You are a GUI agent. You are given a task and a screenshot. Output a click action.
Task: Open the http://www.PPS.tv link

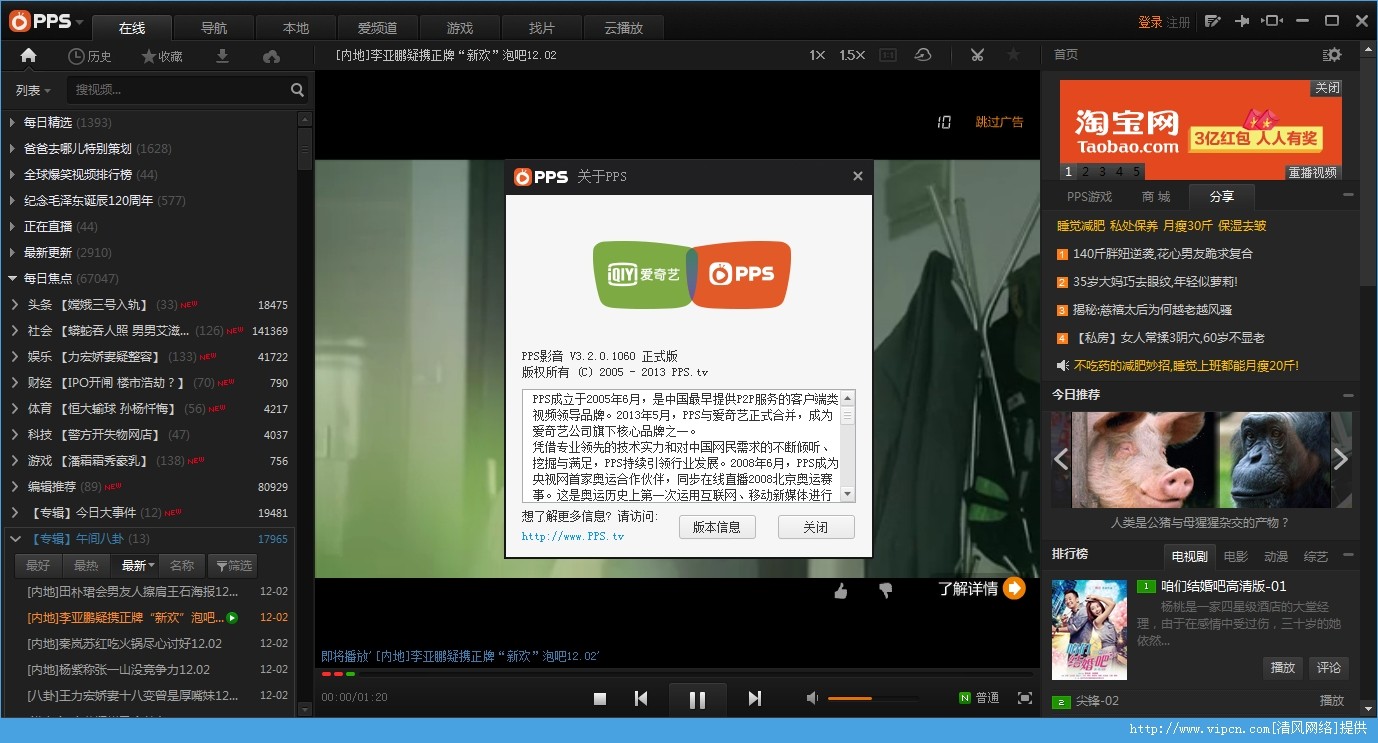click(x=573, y=537)
